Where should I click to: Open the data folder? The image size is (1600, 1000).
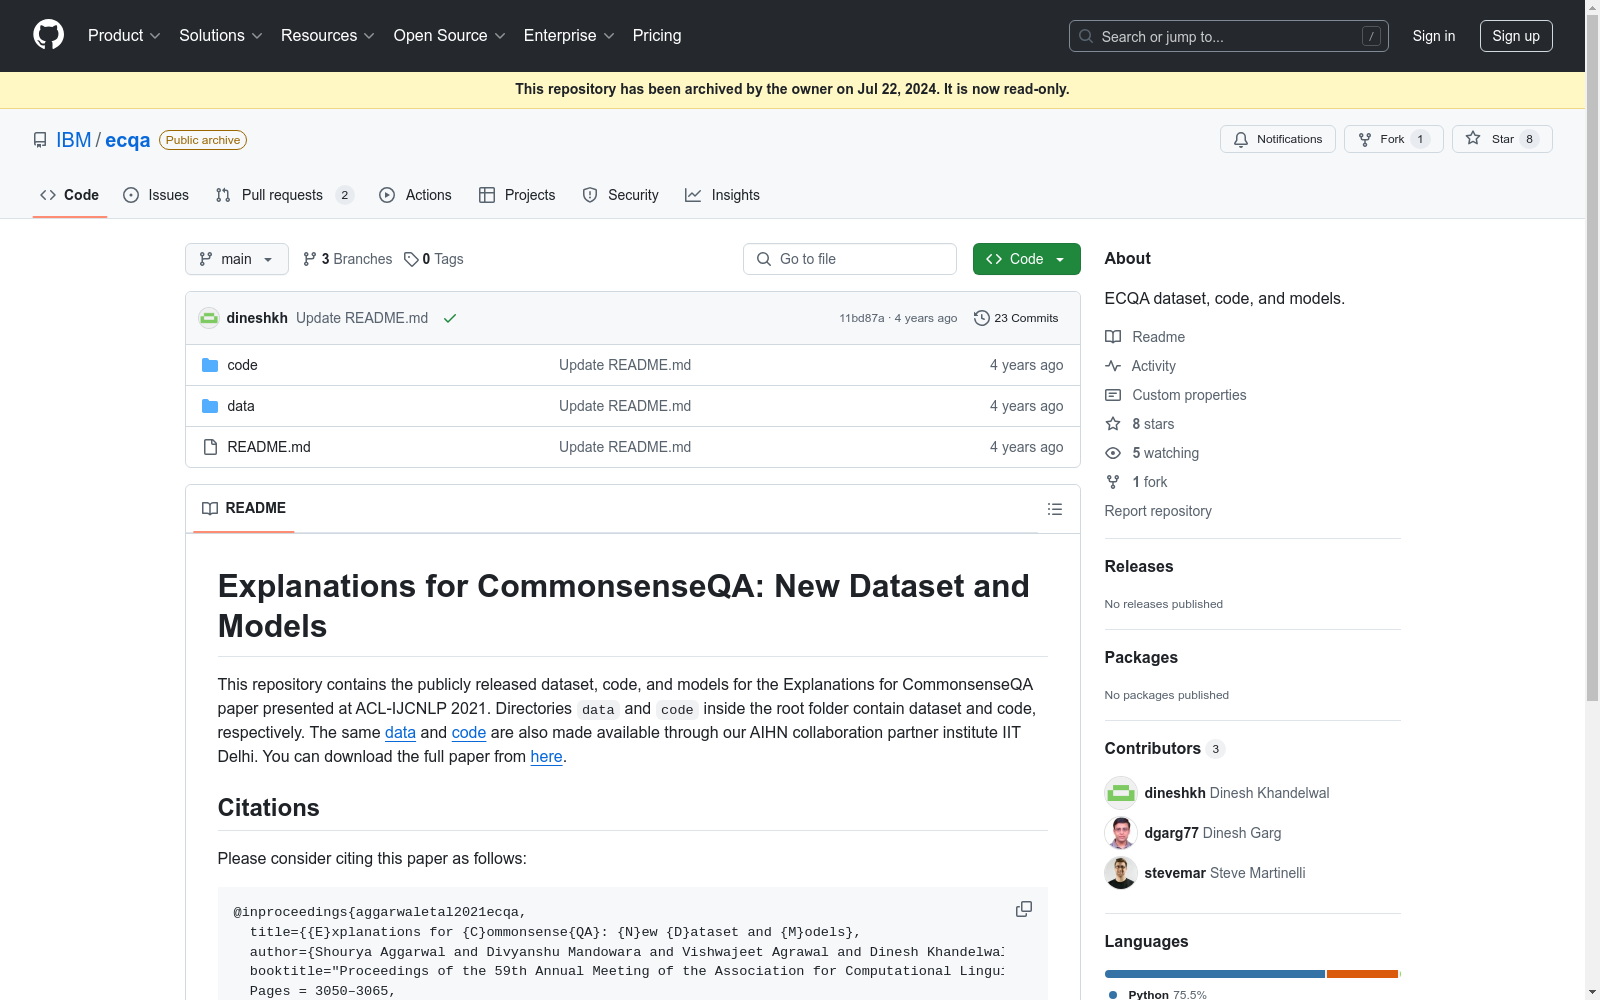pos(241,406)
